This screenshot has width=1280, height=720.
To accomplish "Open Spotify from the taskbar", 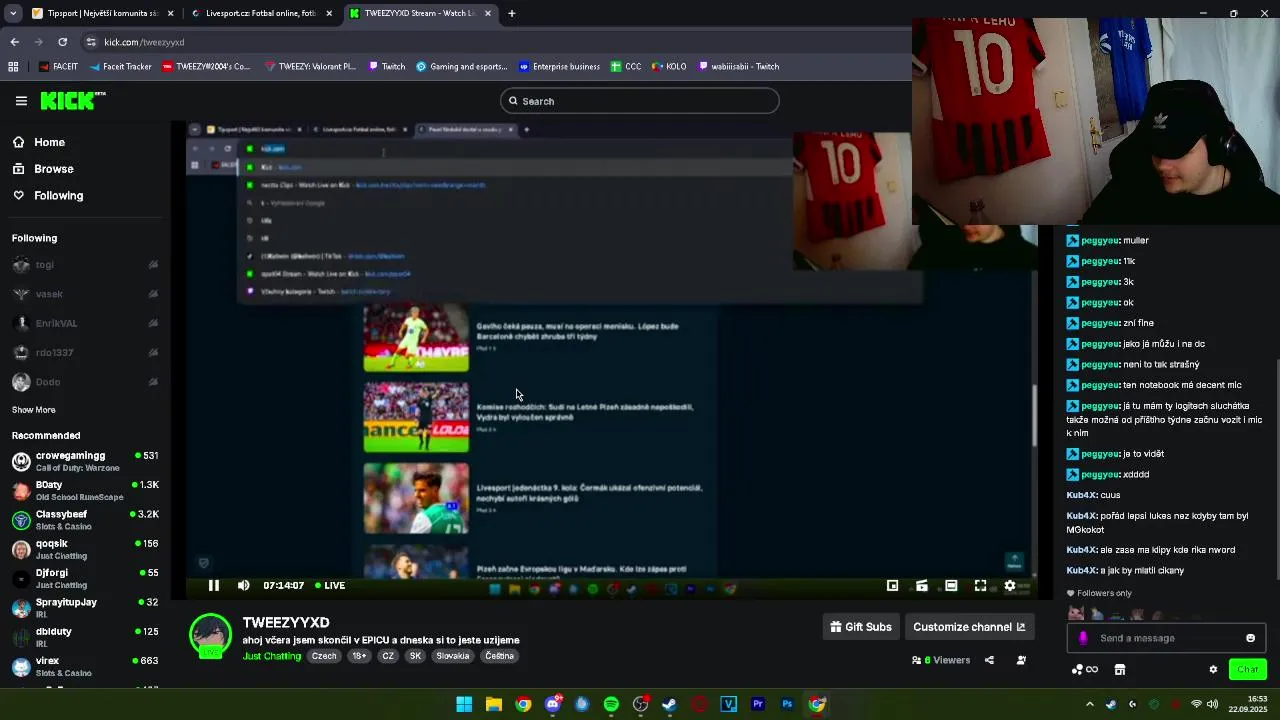I will (611, 704).
